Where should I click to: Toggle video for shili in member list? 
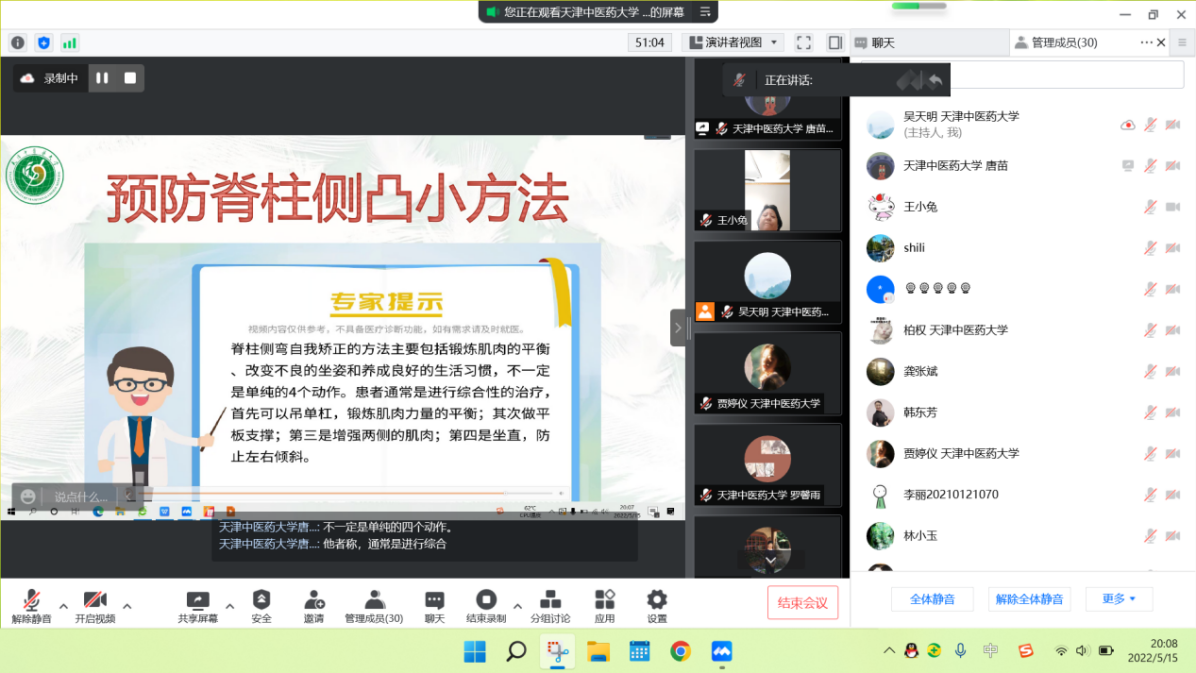click(x=1173, y=248)
